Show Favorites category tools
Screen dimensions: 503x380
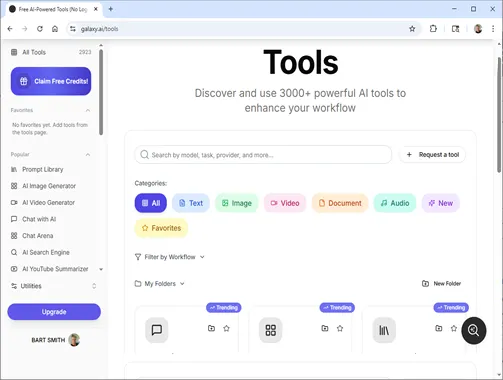click(x=161, y=228)
